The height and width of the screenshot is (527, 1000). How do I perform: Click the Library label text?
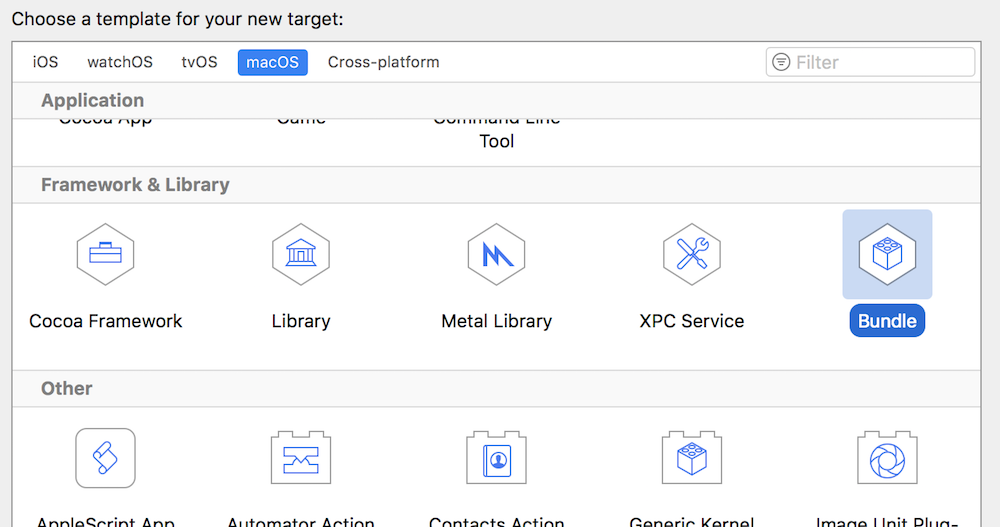tap(300, 321)
